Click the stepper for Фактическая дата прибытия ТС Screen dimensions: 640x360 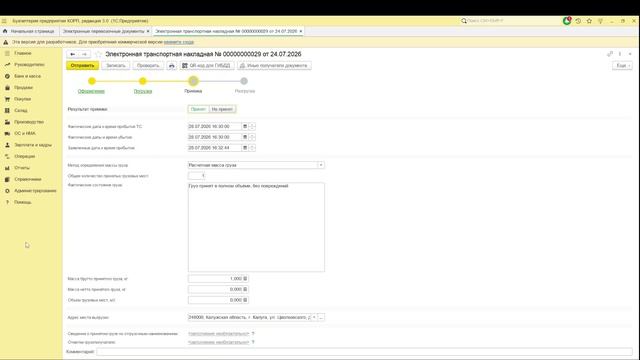tap(252, 127)
